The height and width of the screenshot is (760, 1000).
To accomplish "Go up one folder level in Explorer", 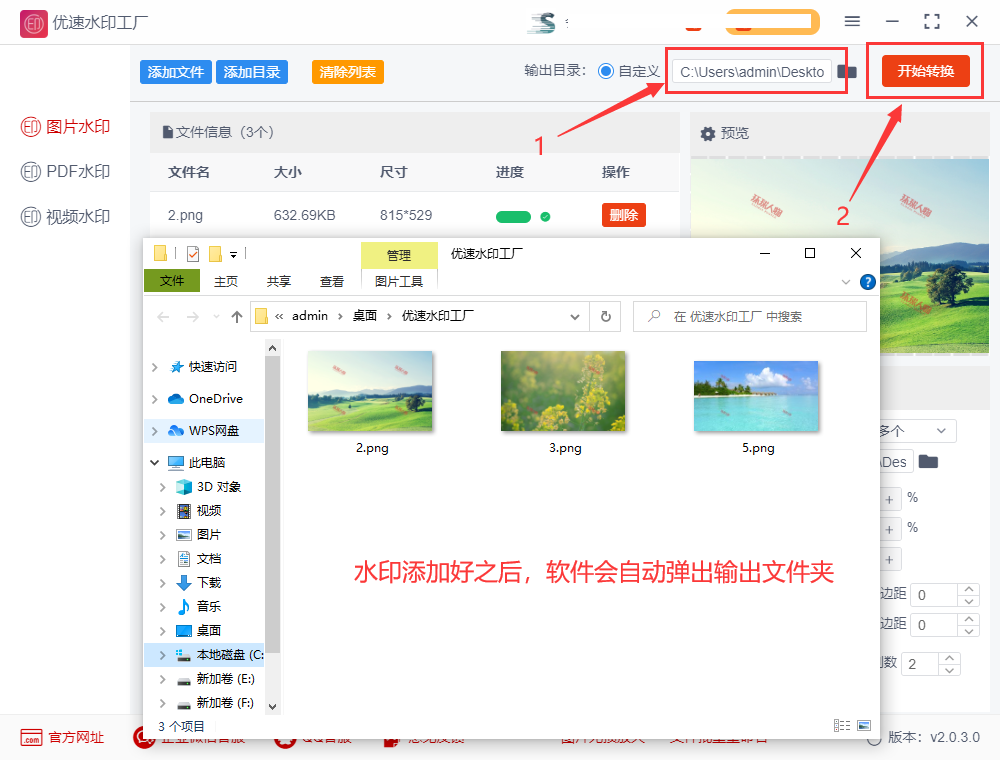I will [237, 317].
